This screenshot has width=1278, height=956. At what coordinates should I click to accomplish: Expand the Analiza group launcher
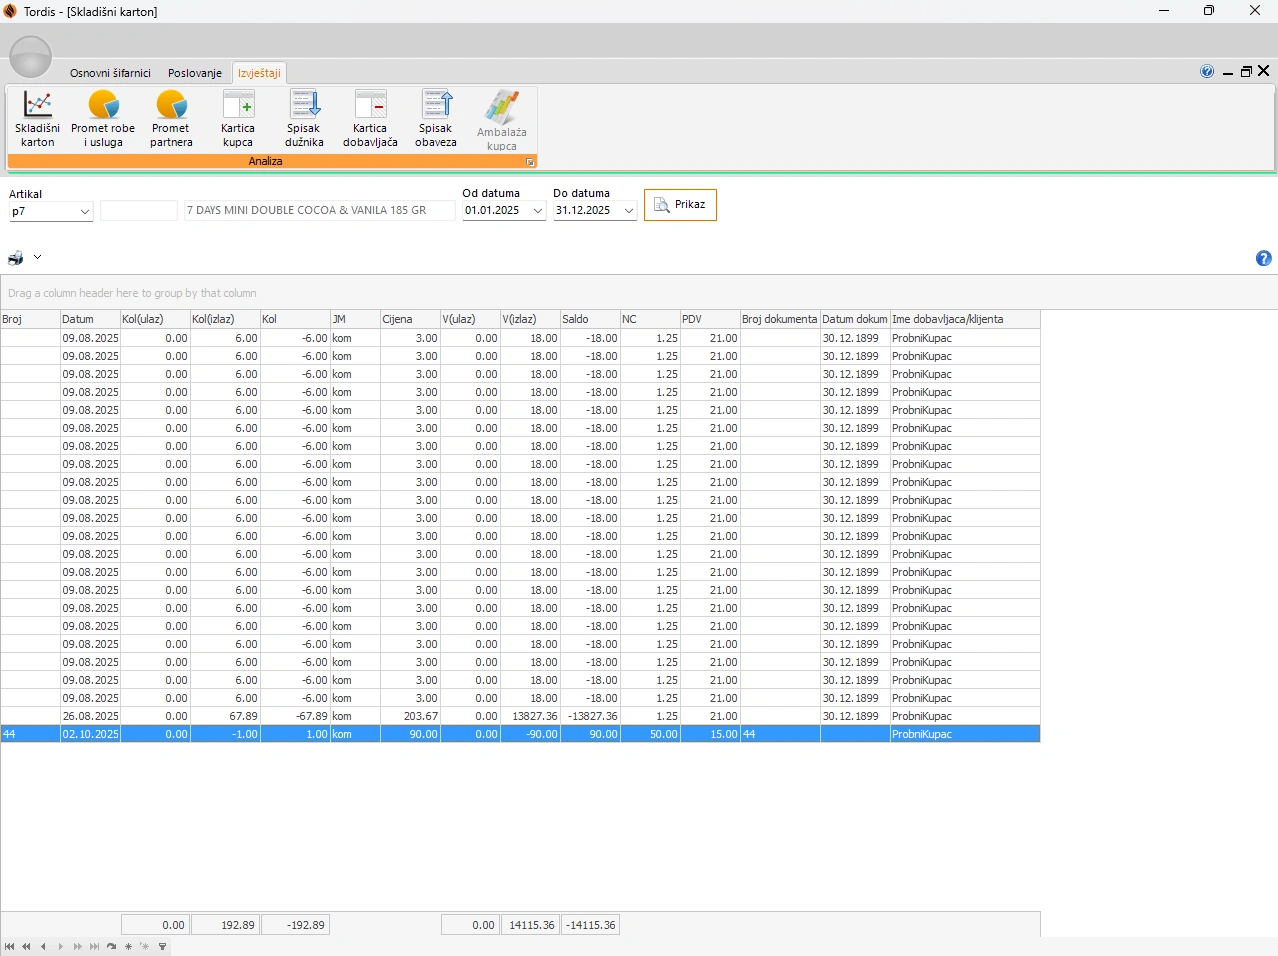click(530, 162)
